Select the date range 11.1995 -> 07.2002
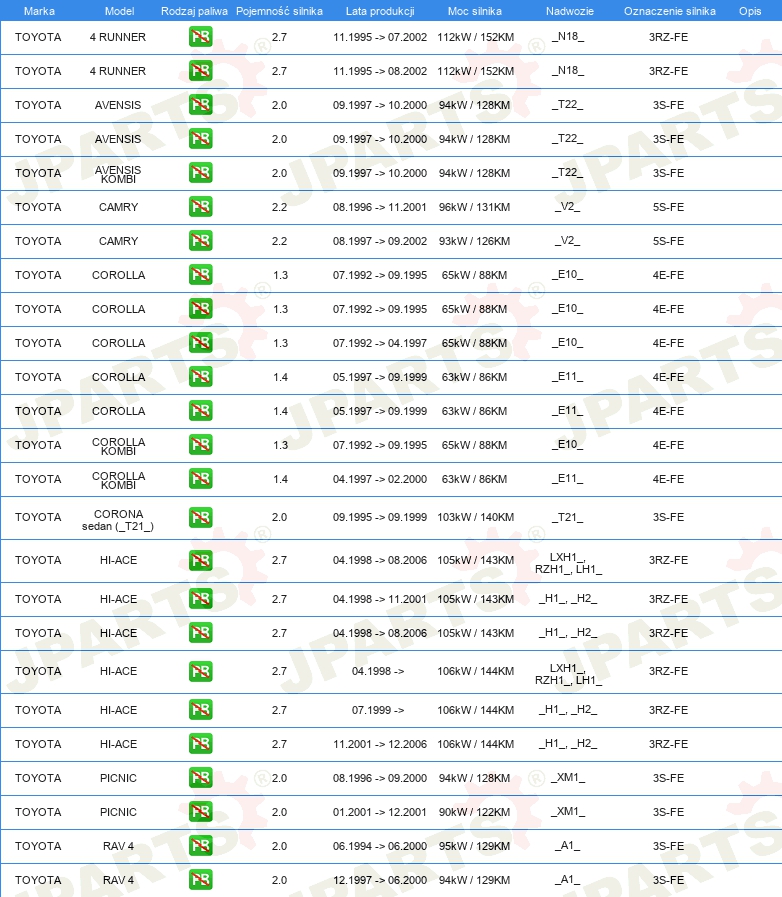Image resolution: width=782 pixels, height=897 pixels. tap(380, 37)
